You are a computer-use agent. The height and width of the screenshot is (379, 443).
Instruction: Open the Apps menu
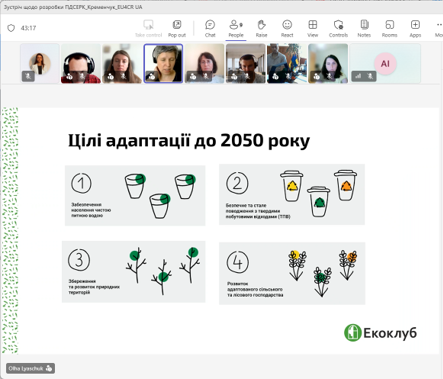[x=415, y=28]
